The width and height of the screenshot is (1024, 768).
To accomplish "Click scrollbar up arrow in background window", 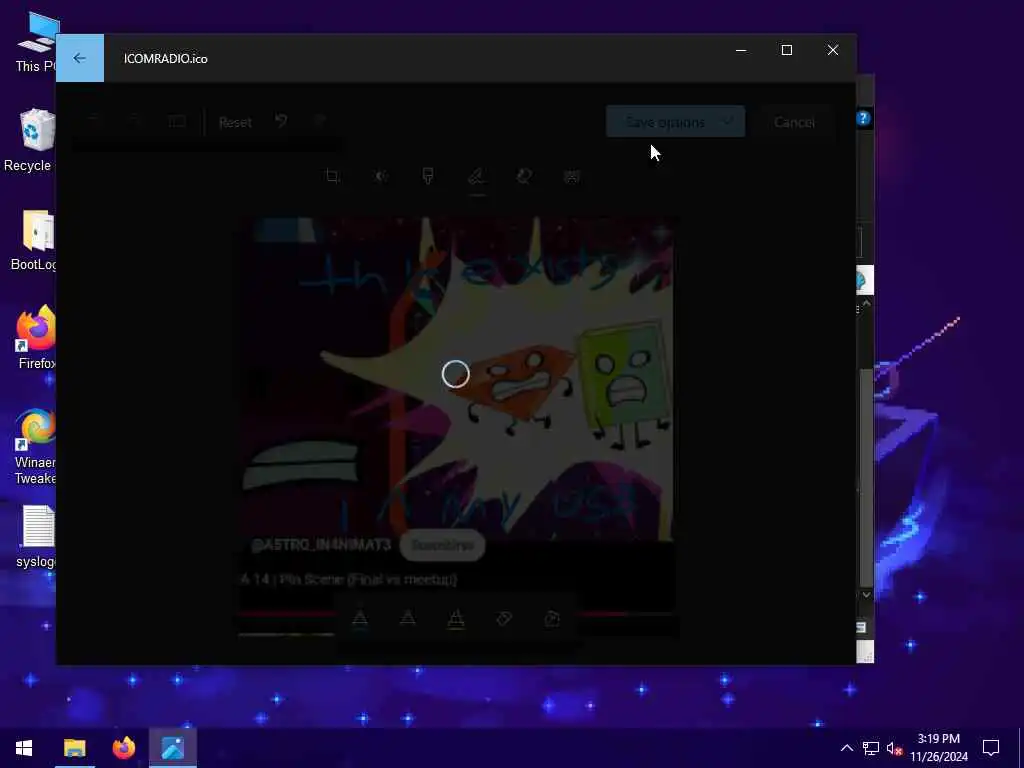I will click(x=866, y=304).
